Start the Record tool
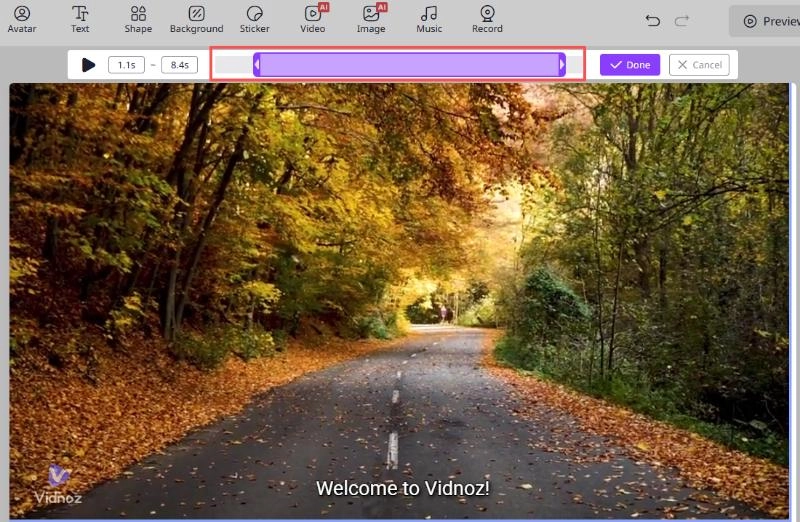 point(487,19)
